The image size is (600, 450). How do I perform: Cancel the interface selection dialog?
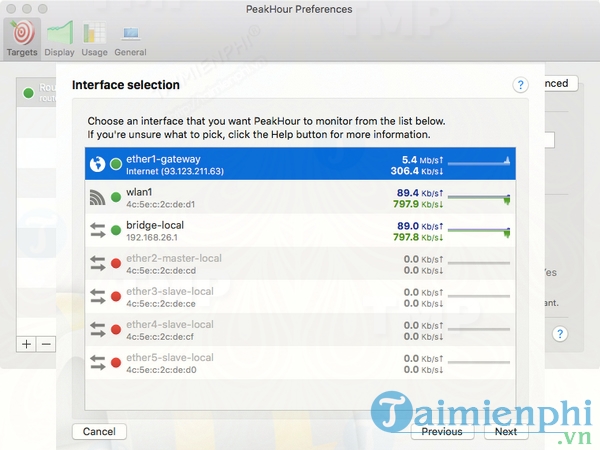pos(99,432)
